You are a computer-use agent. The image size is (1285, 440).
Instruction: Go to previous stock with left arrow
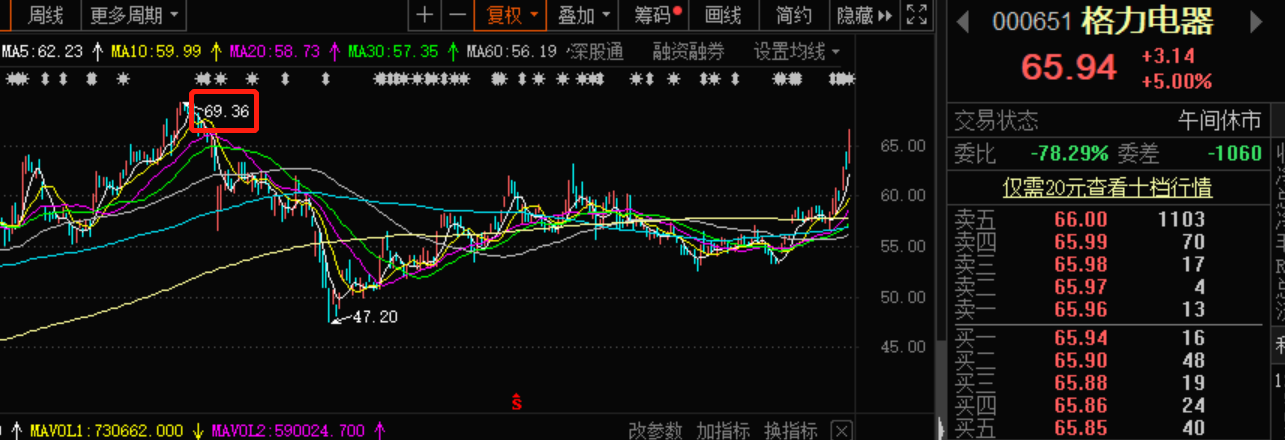coord(963,22)
